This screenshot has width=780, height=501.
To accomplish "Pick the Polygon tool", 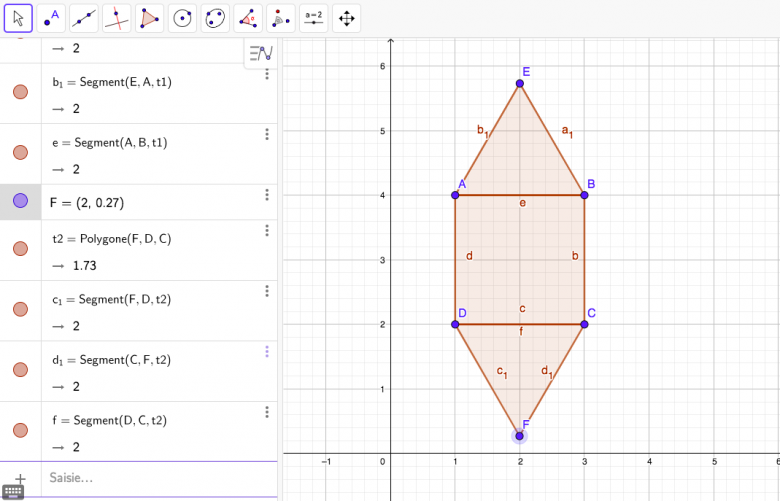I will point(149,17).
